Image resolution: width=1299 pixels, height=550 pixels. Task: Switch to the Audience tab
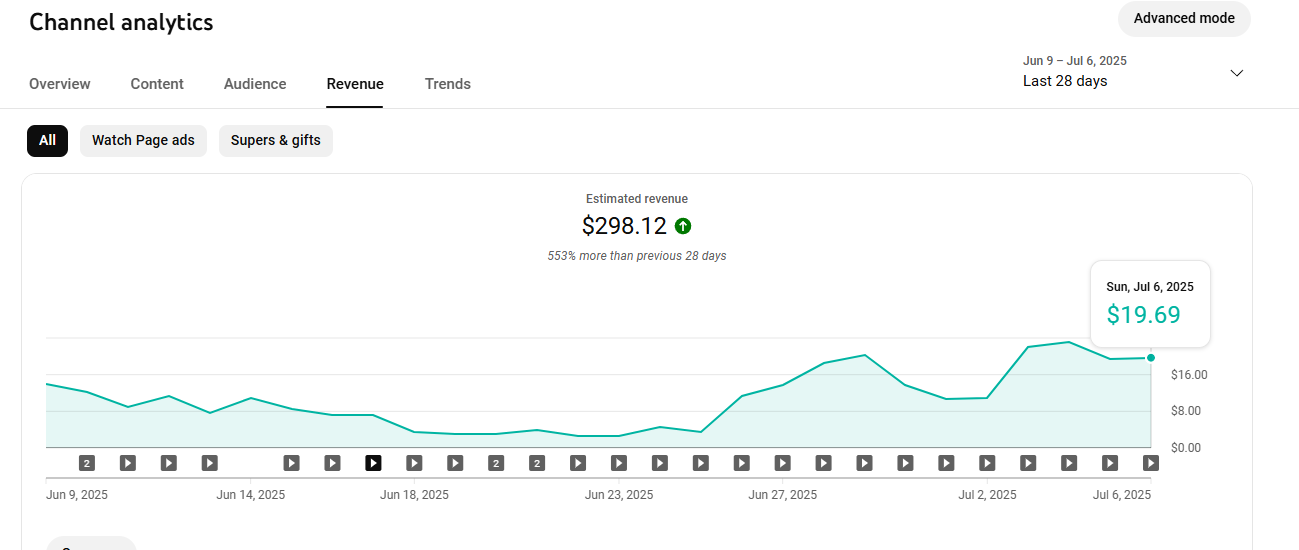[255, 84]
